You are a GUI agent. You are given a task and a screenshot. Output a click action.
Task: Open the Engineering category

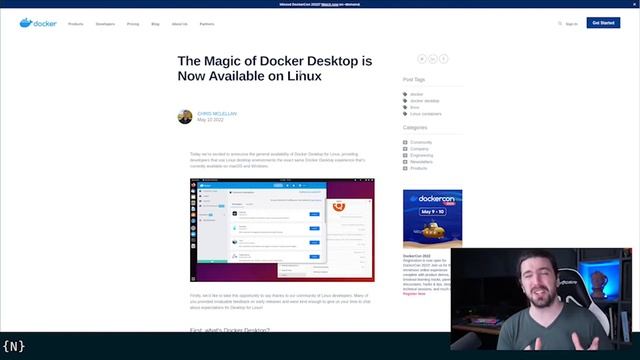(x=422, y=156)
